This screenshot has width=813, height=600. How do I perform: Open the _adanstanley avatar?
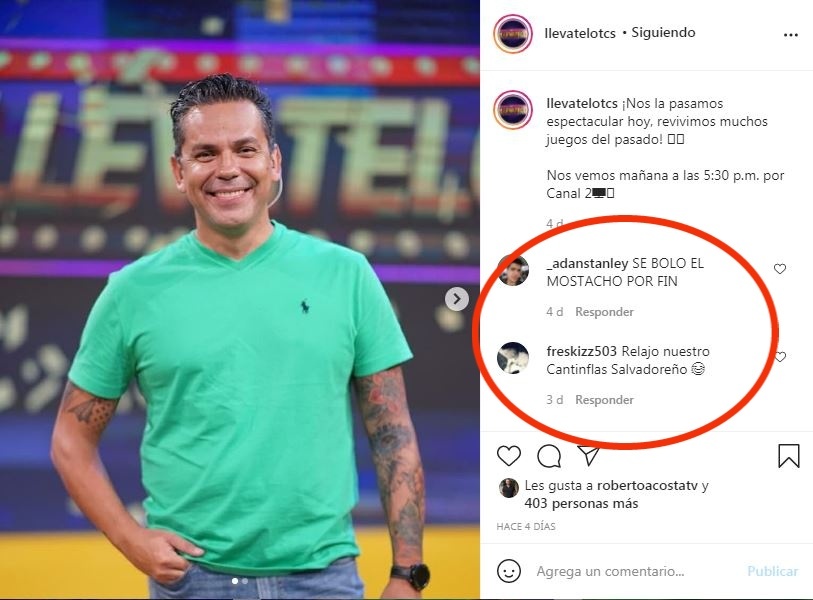pos(513,270)
